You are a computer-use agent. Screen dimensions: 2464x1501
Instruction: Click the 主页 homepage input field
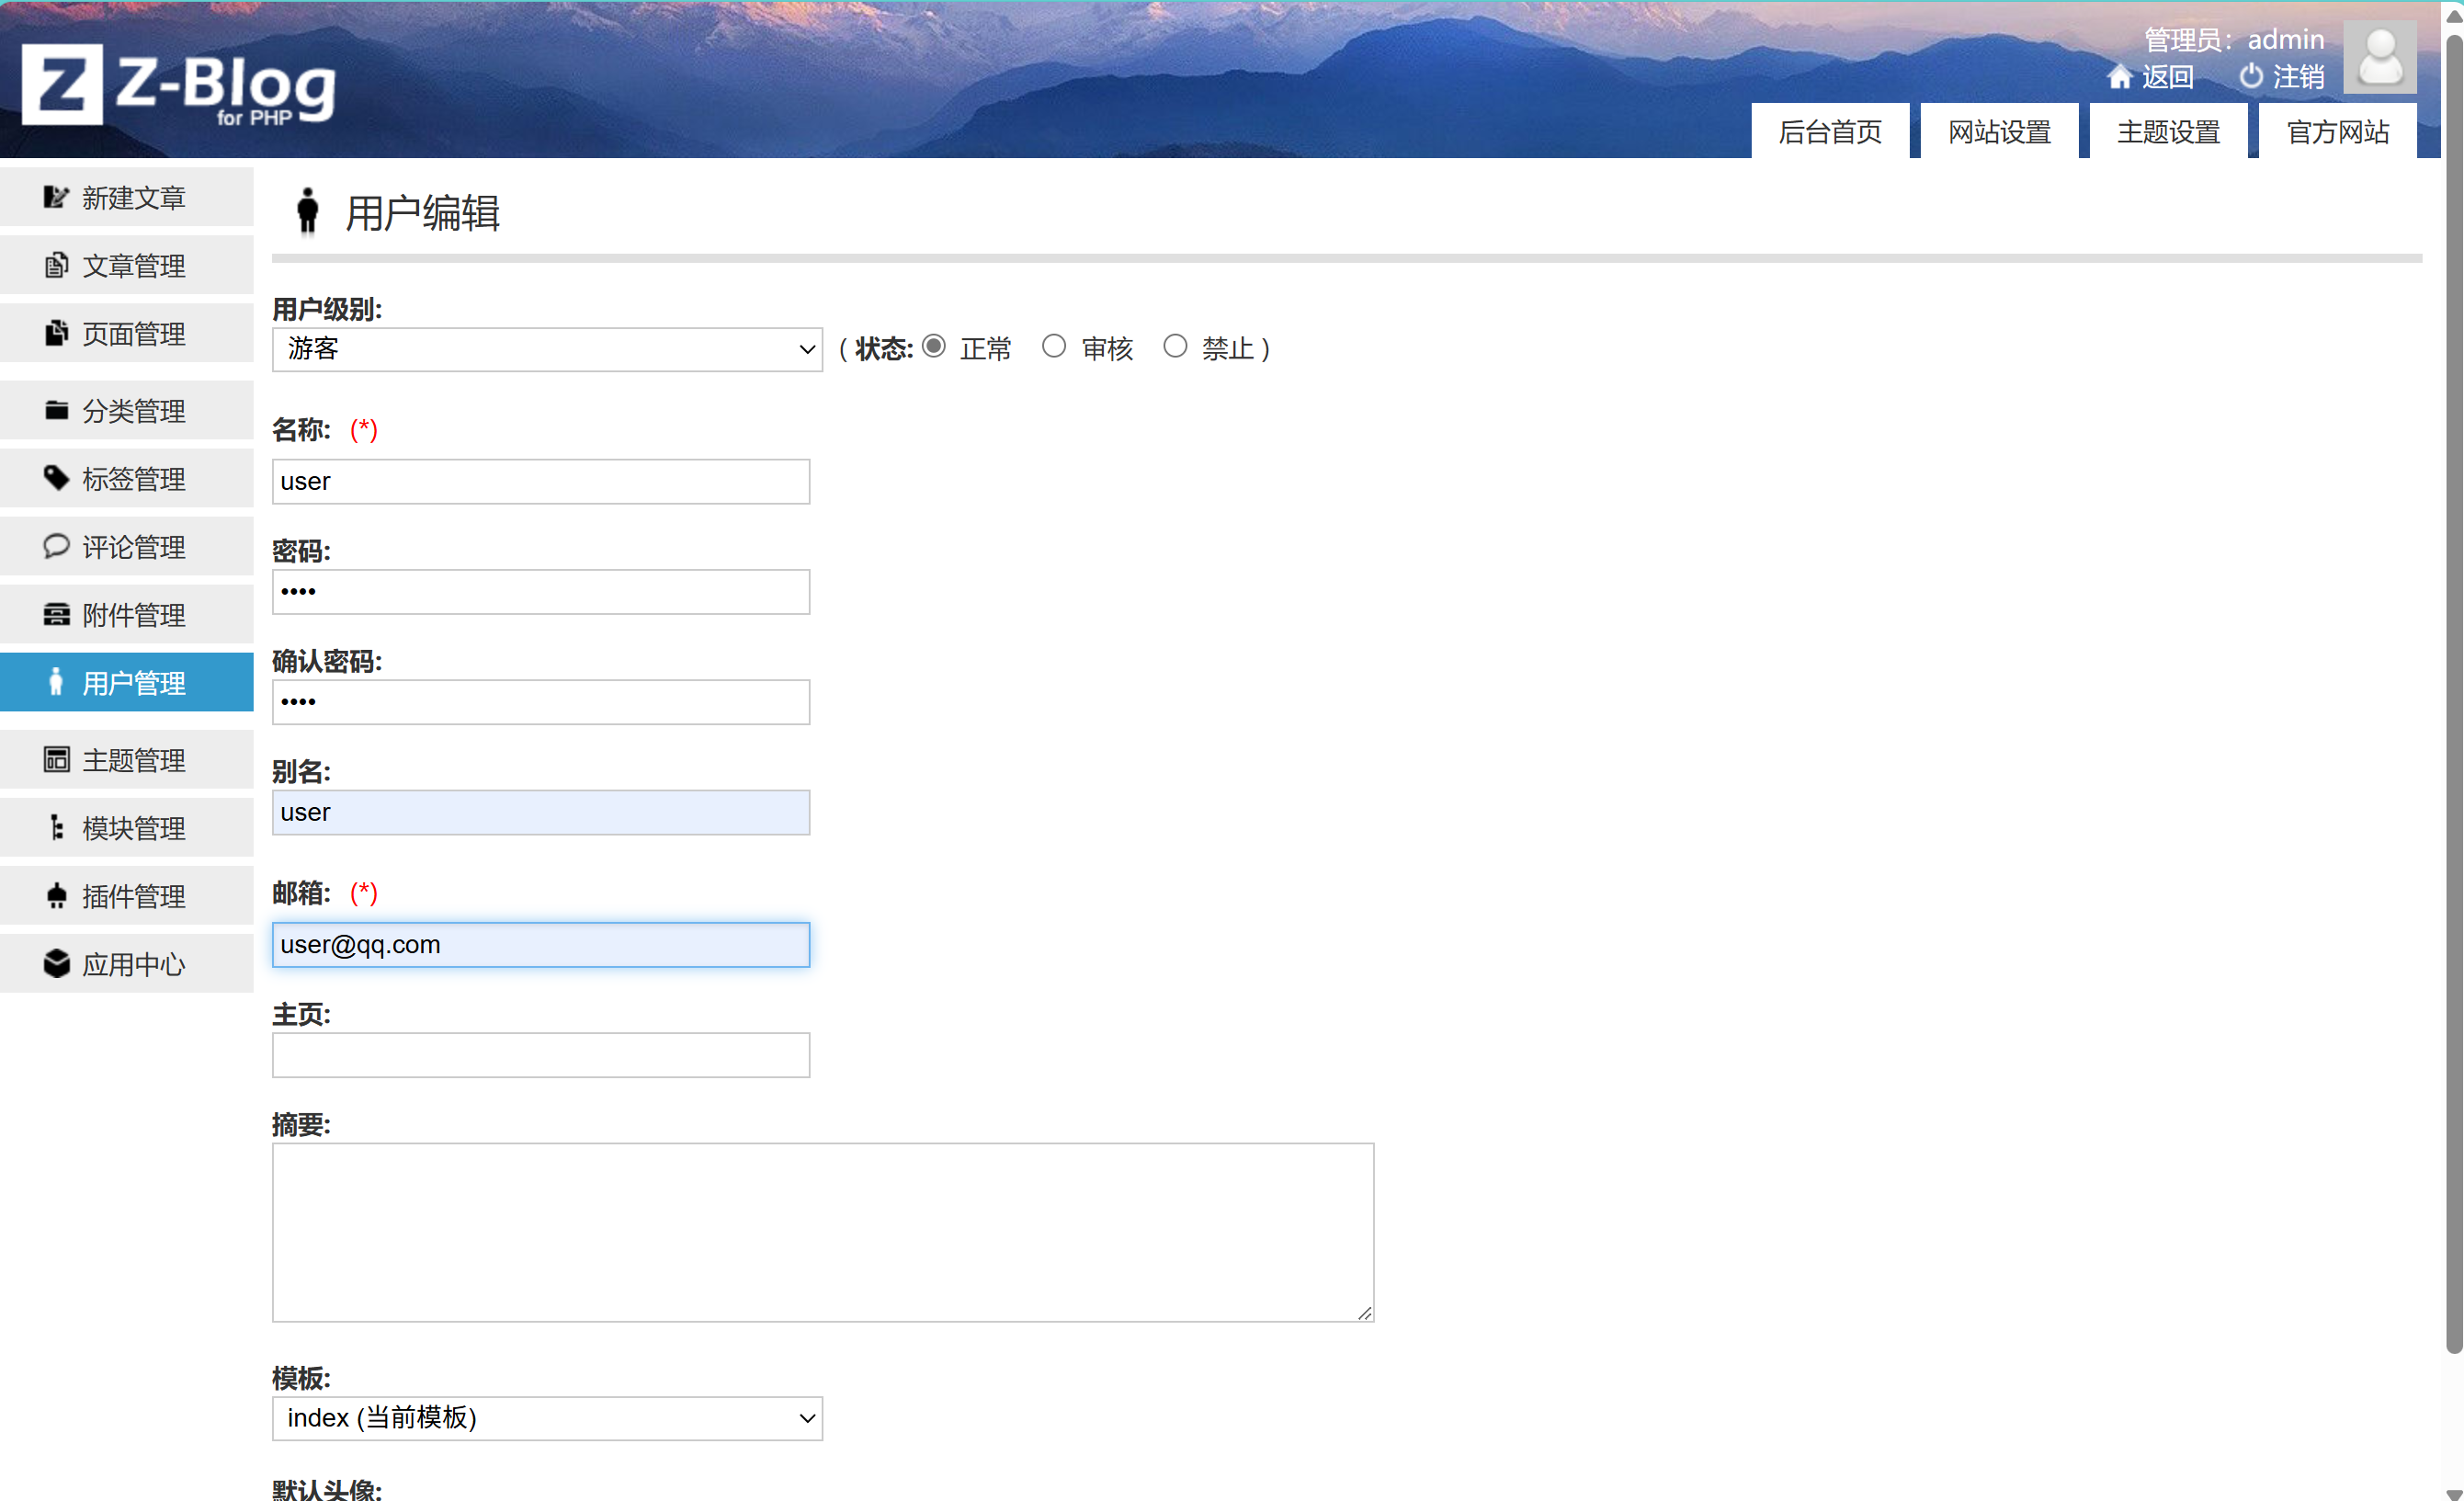540,1055
